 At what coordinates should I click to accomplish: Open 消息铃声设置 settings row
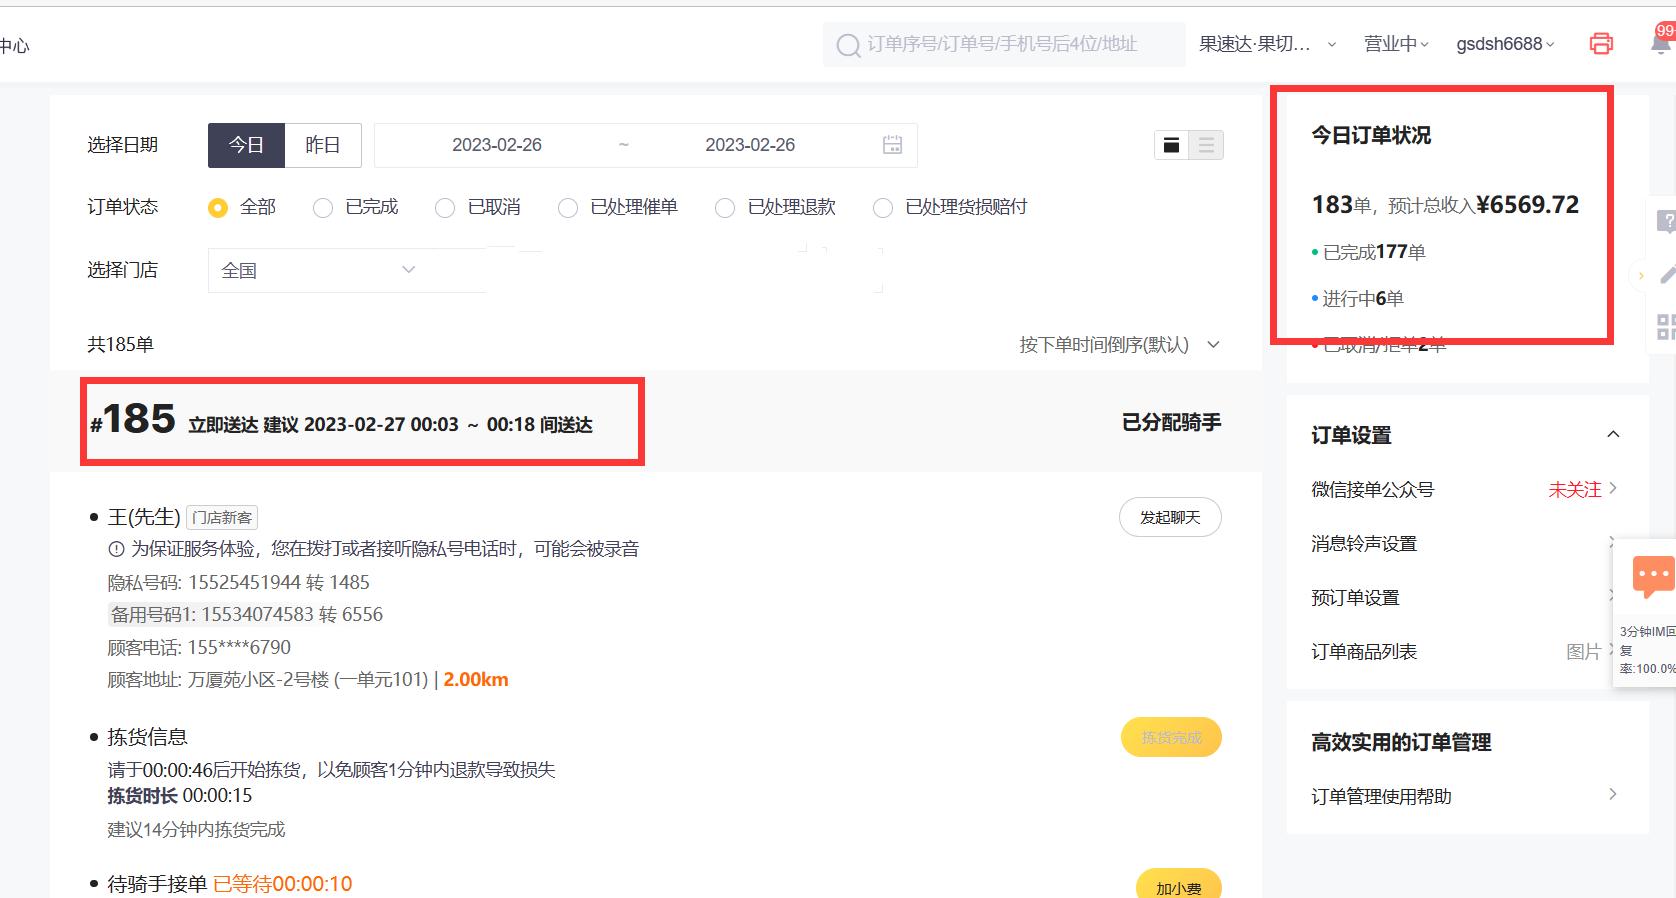pos(1464,543)
